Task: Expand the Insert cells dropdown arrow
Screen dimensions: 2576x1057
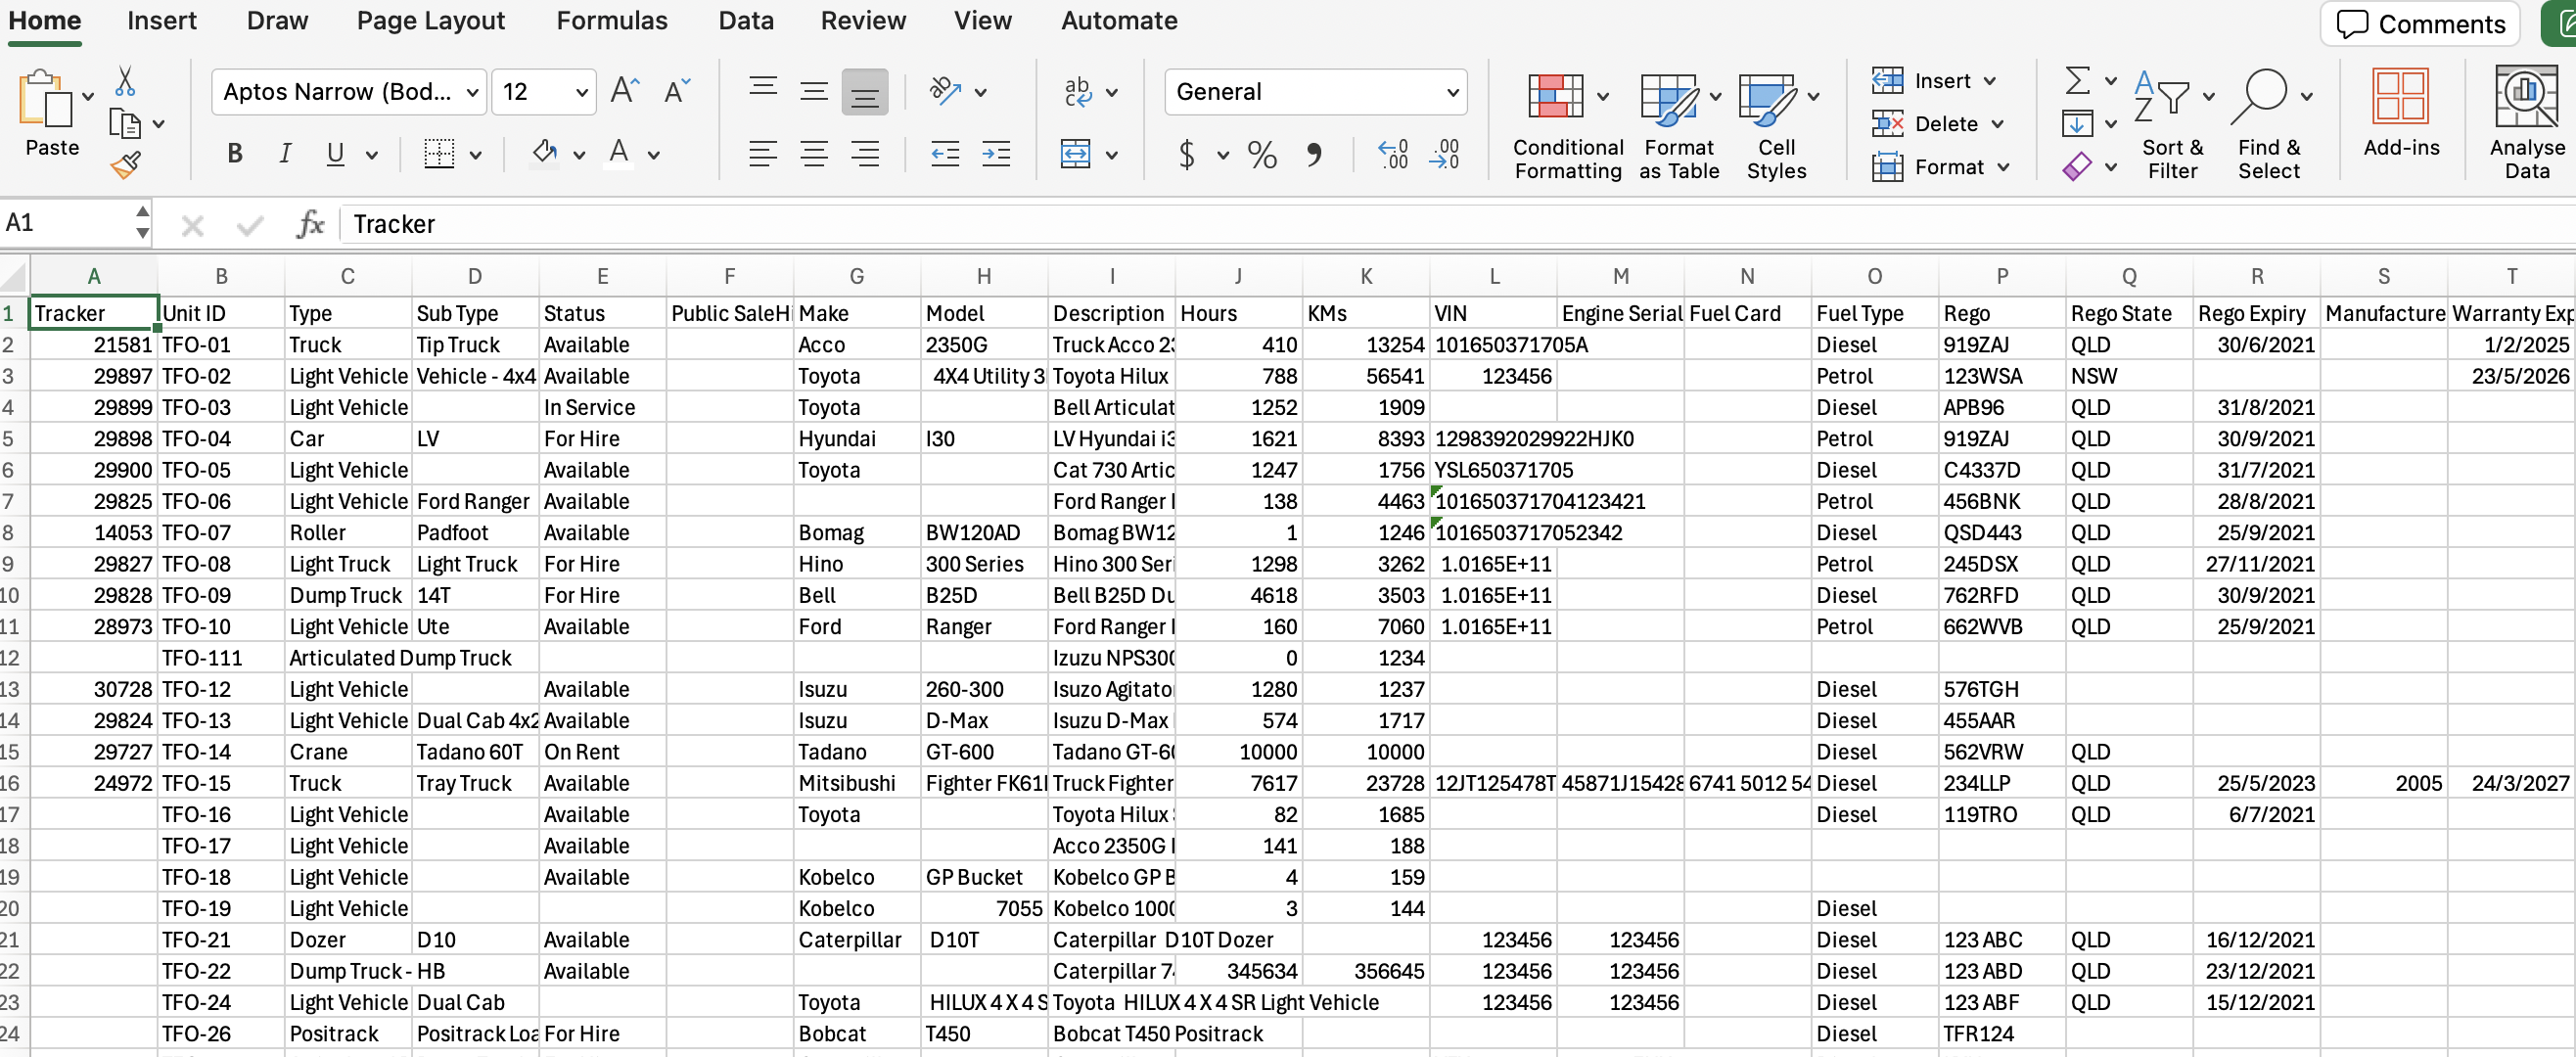Action: (x=1989, y=80)
